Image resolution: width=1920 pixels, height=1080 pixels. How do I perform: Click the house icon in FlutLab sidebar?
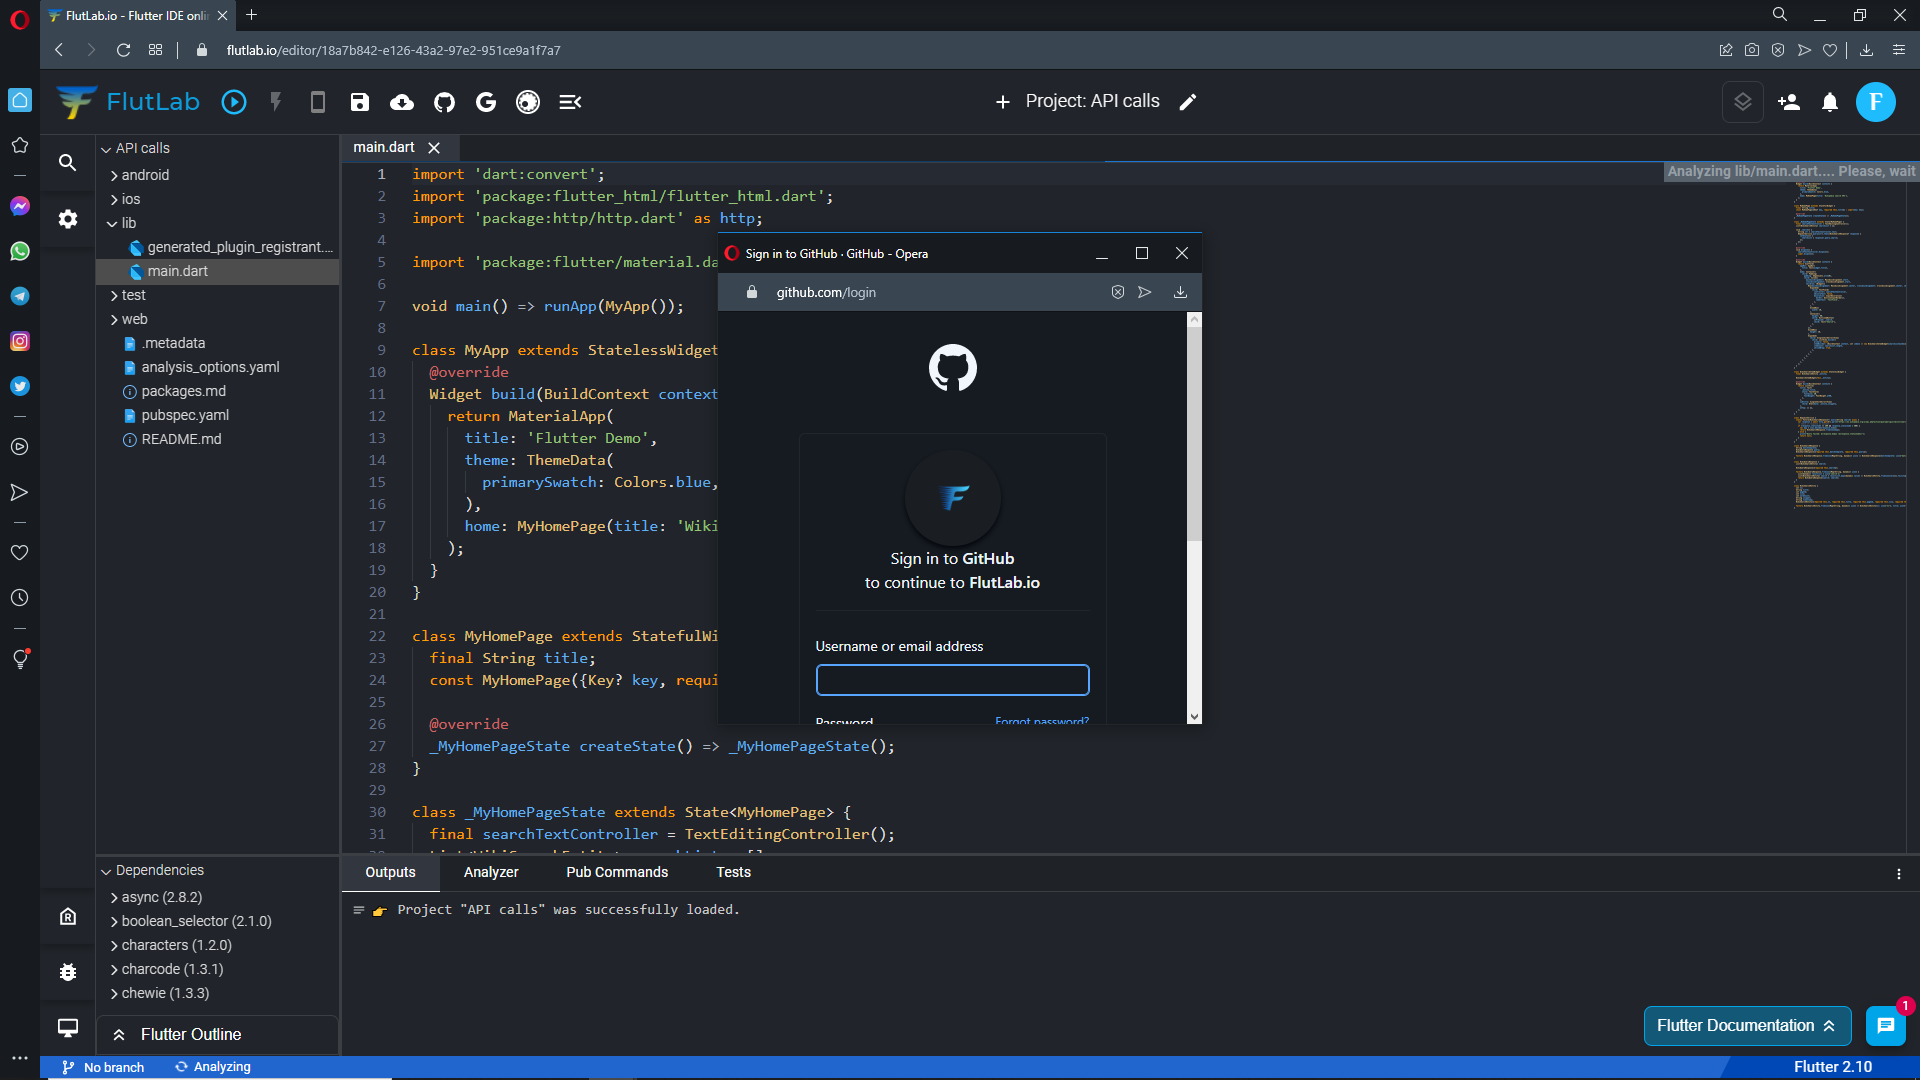(68, 916)
